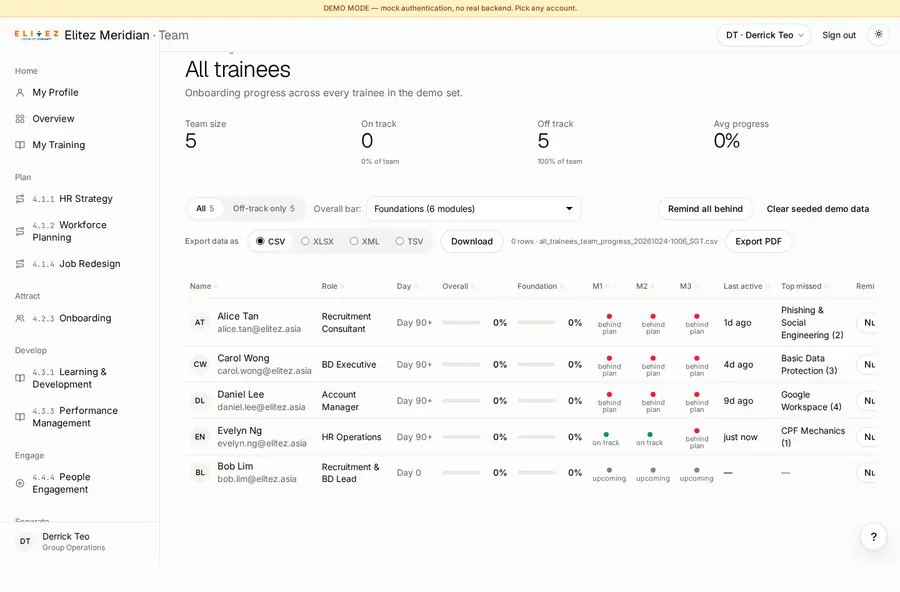Click the Export PDF button
The width and height of the screenshot is (900, 592).
pyautogui.click(x=758, y=242)
